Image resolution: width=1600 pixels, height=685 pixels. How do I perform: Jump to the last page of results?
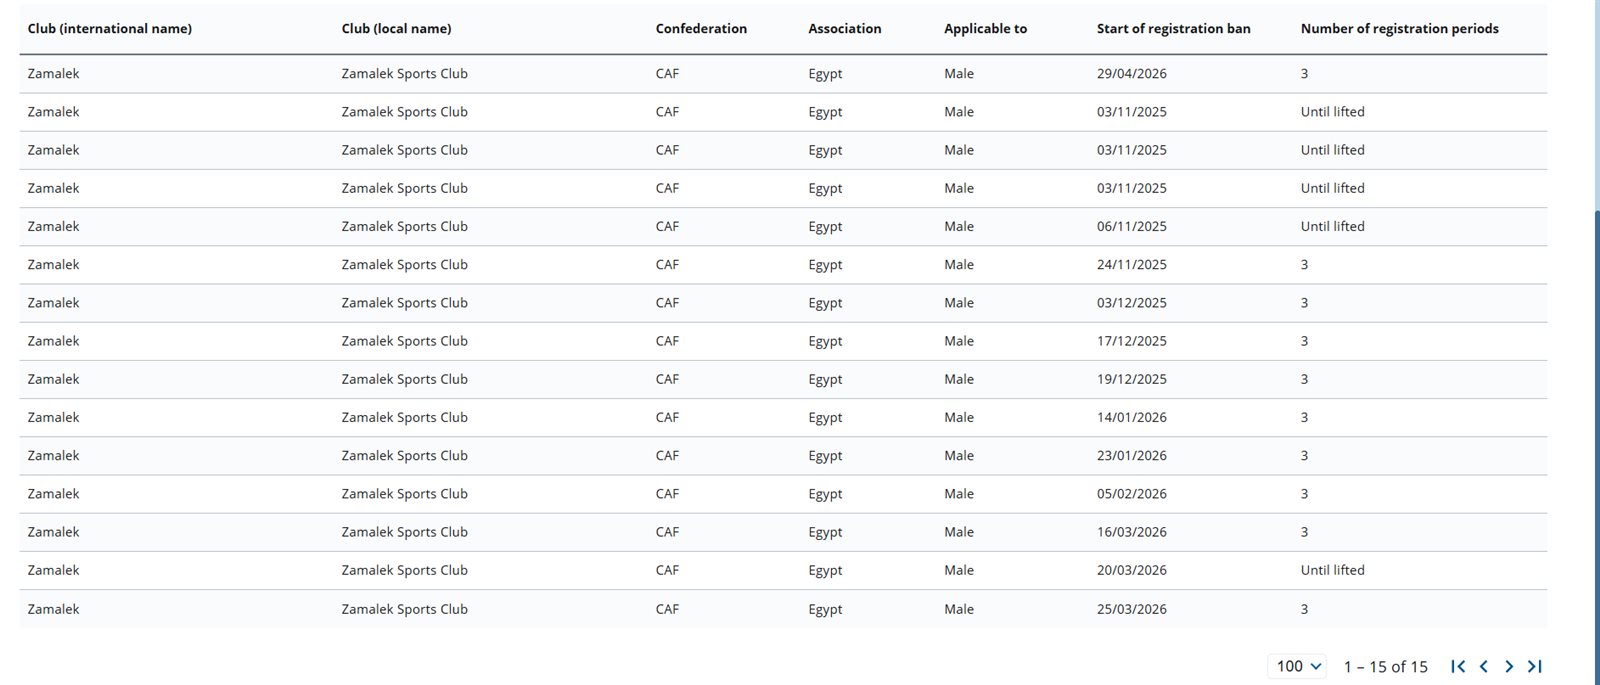pyautogui.click(x=1535, y=666)
